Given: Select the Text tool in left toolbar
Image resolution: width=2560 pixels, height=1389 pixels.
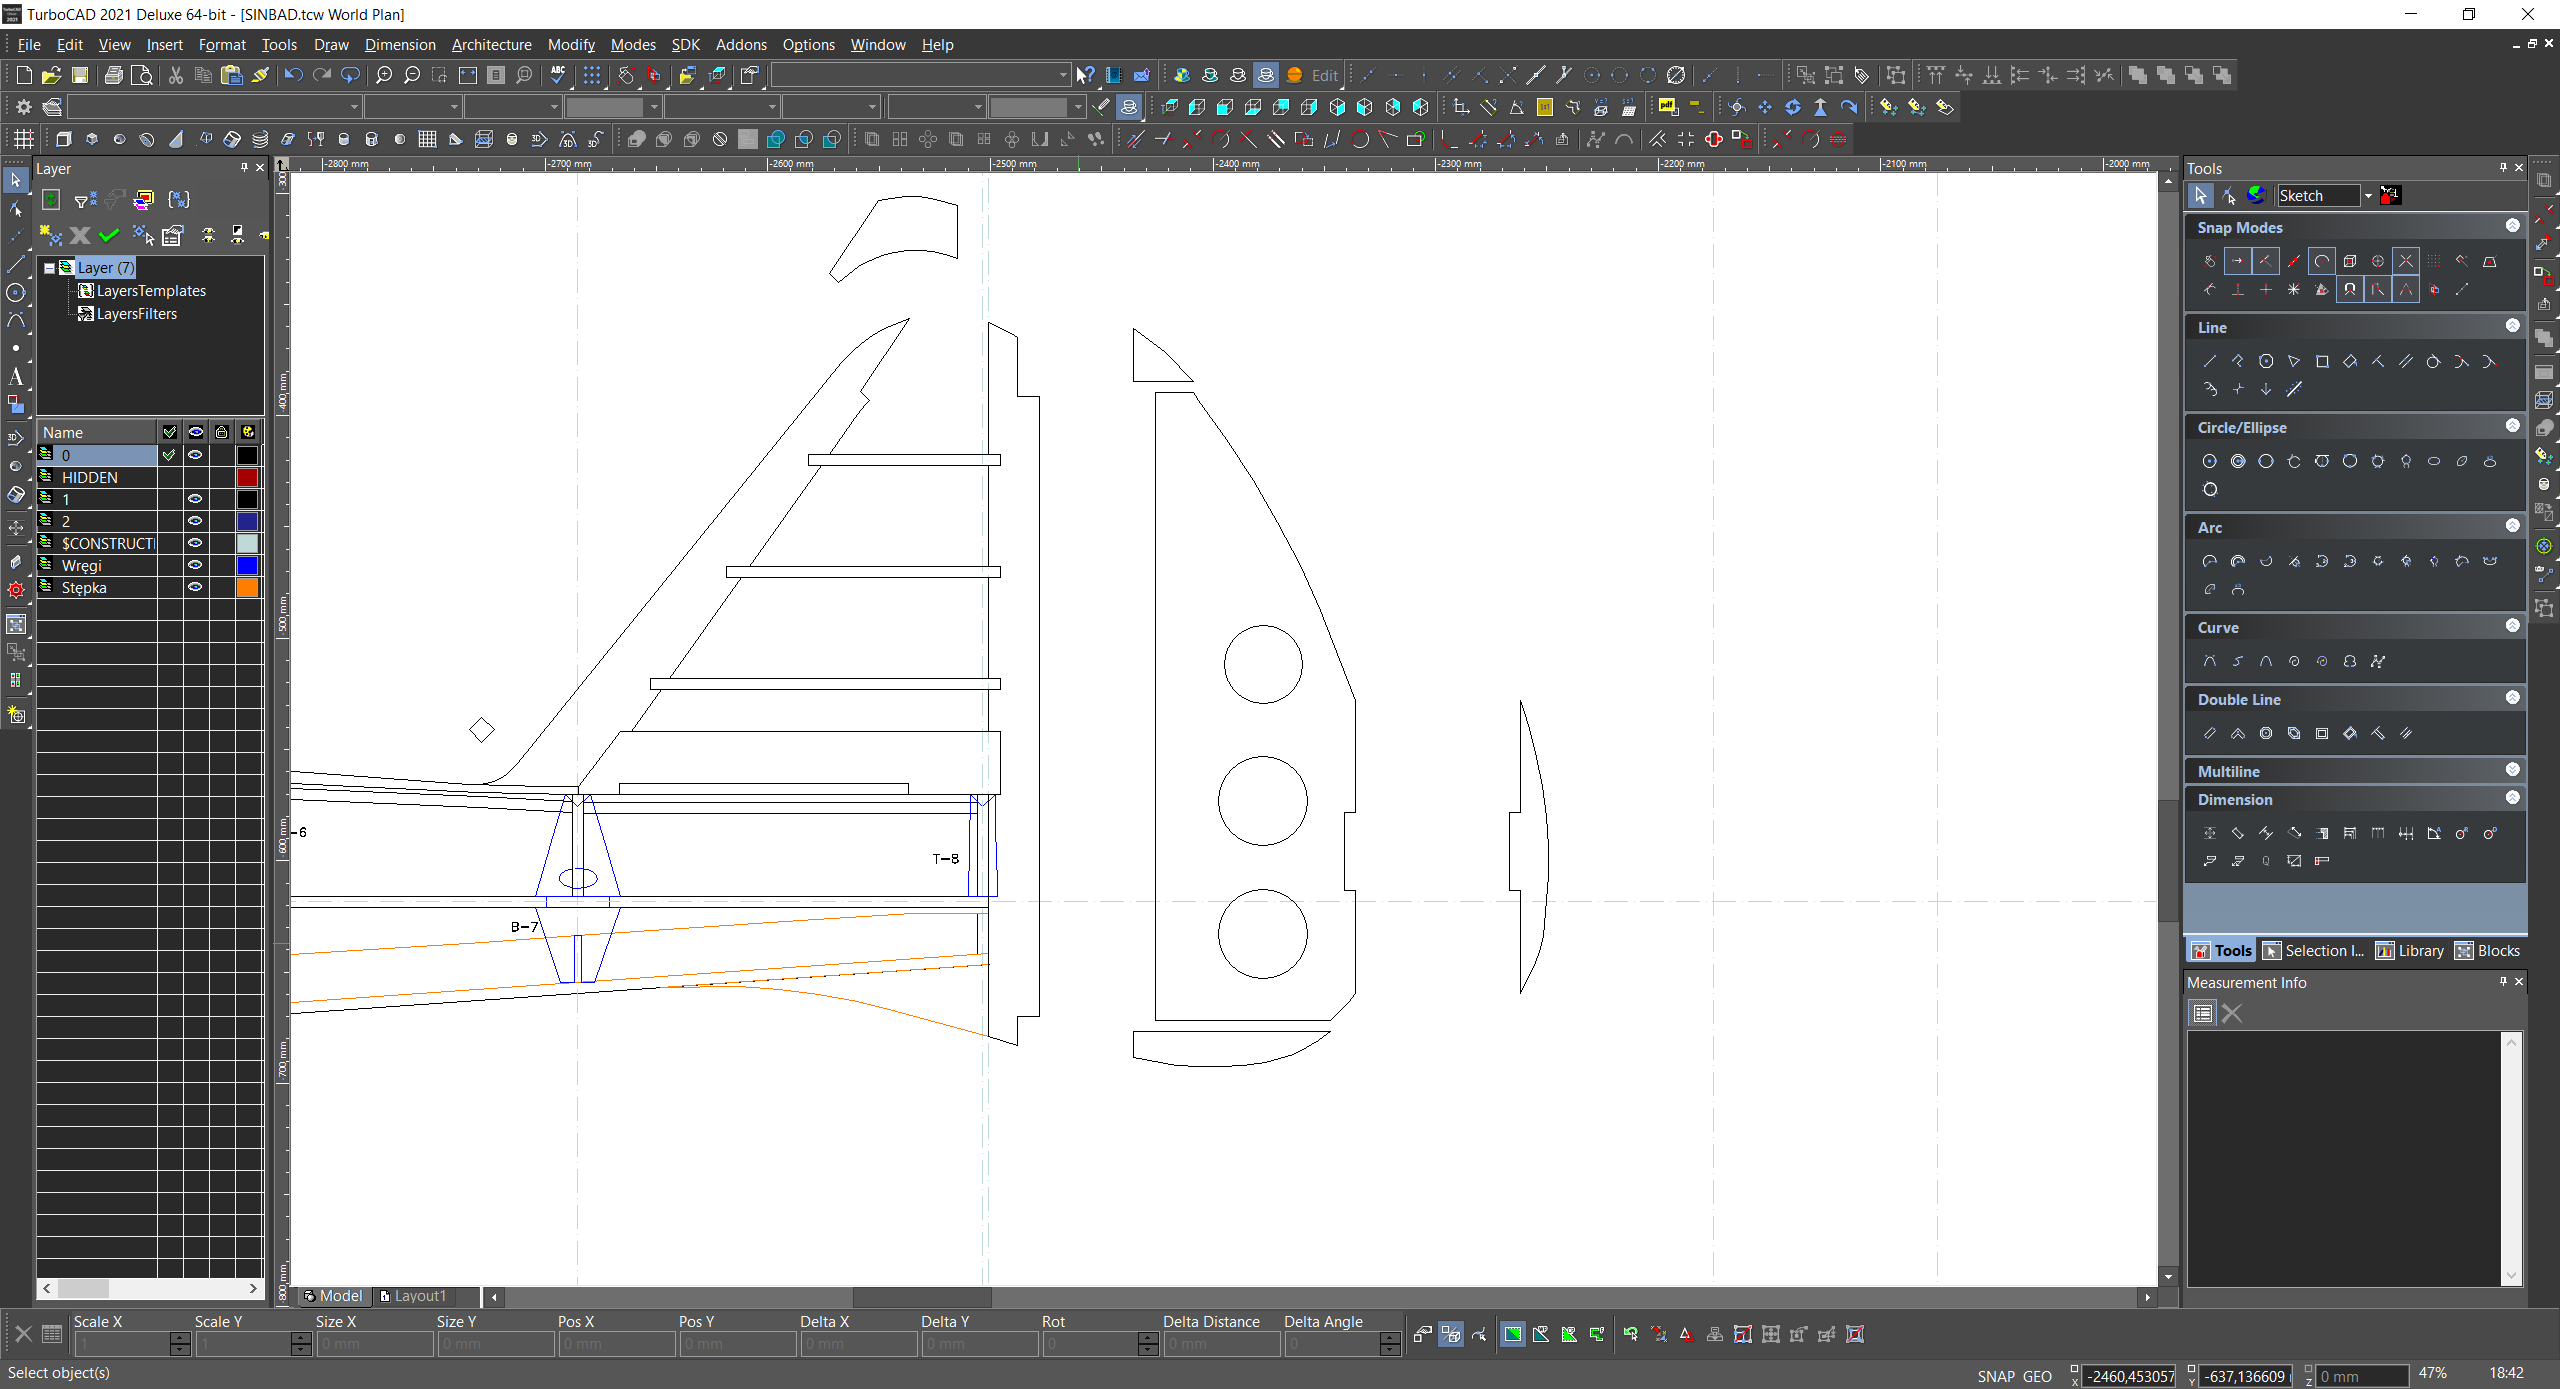Looking at the screenshot, I should [15, 377].
